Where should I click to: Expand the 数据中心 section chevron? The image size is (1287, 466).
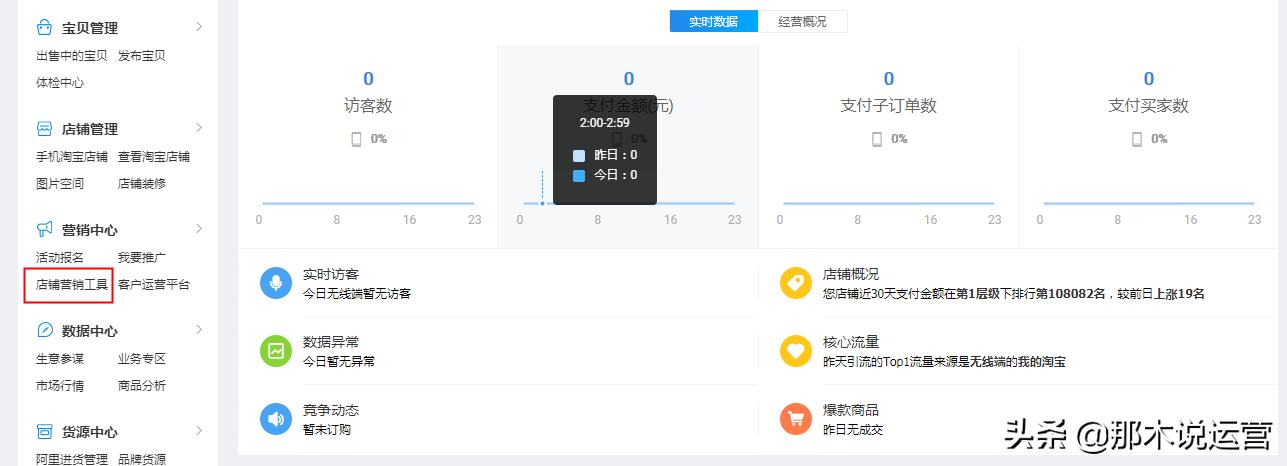click(x=199, y=329)
